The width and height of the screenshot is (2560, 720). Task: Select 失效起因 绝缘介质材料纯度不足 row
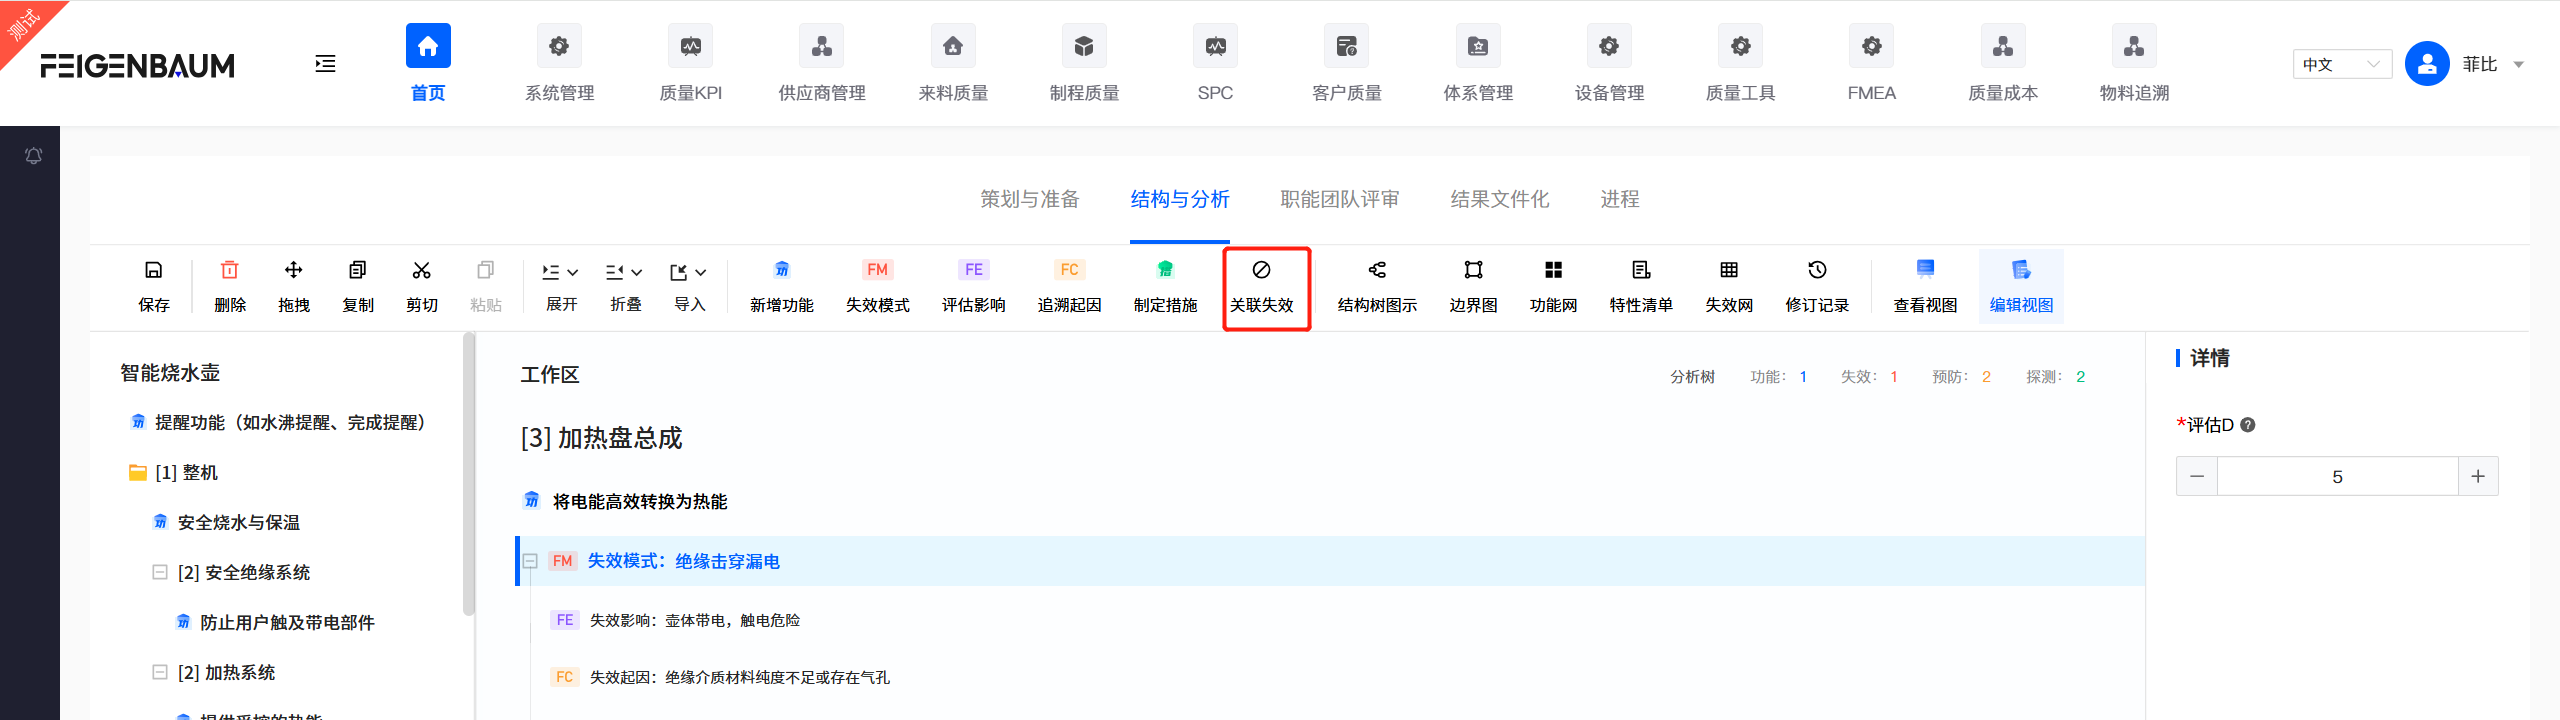point(720,677)
